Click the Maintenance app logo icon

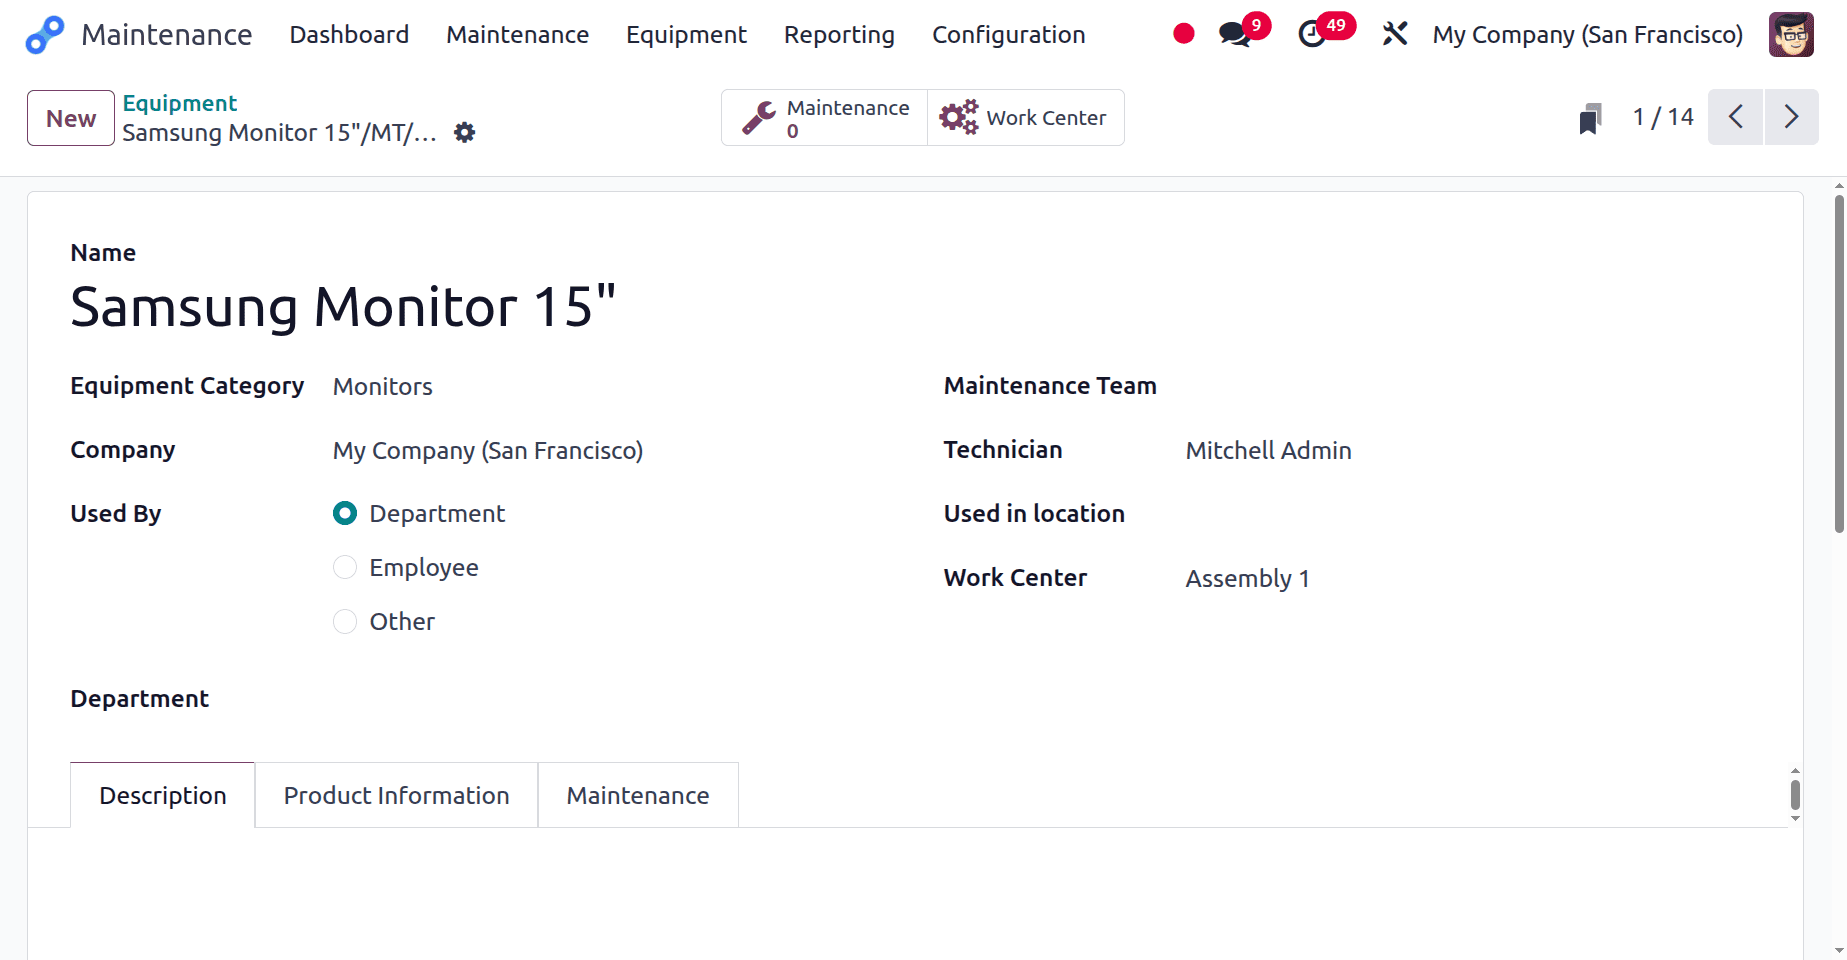[45, 35]
